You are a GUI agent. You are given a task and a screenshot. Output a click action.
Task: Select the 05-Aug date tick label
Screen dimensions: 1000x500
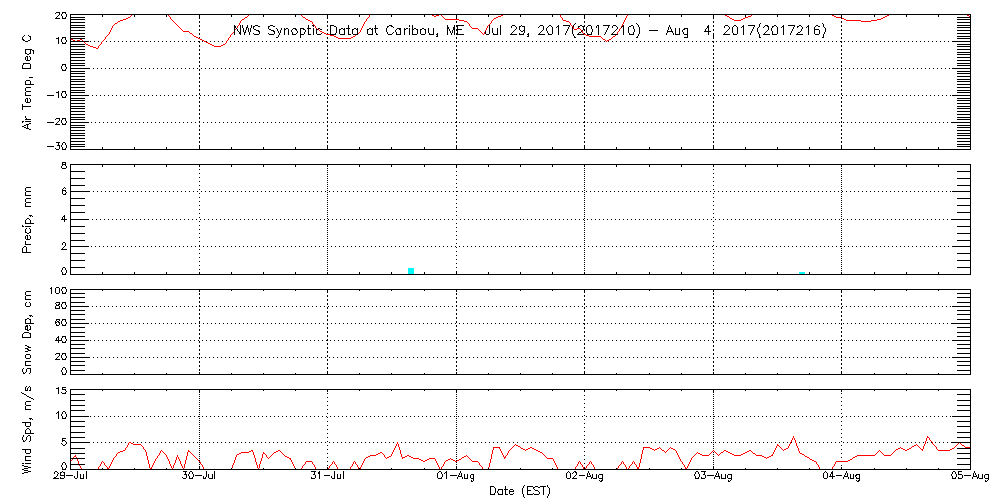point(966,477)
